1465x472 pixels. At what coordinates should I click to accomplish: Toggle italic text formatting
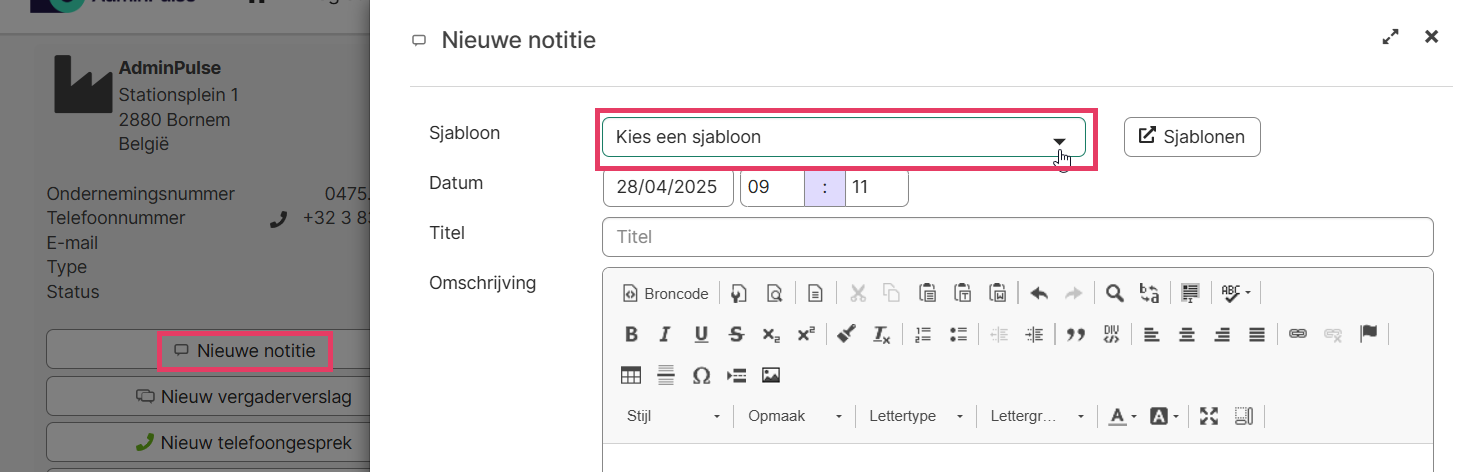click(665, 335)
